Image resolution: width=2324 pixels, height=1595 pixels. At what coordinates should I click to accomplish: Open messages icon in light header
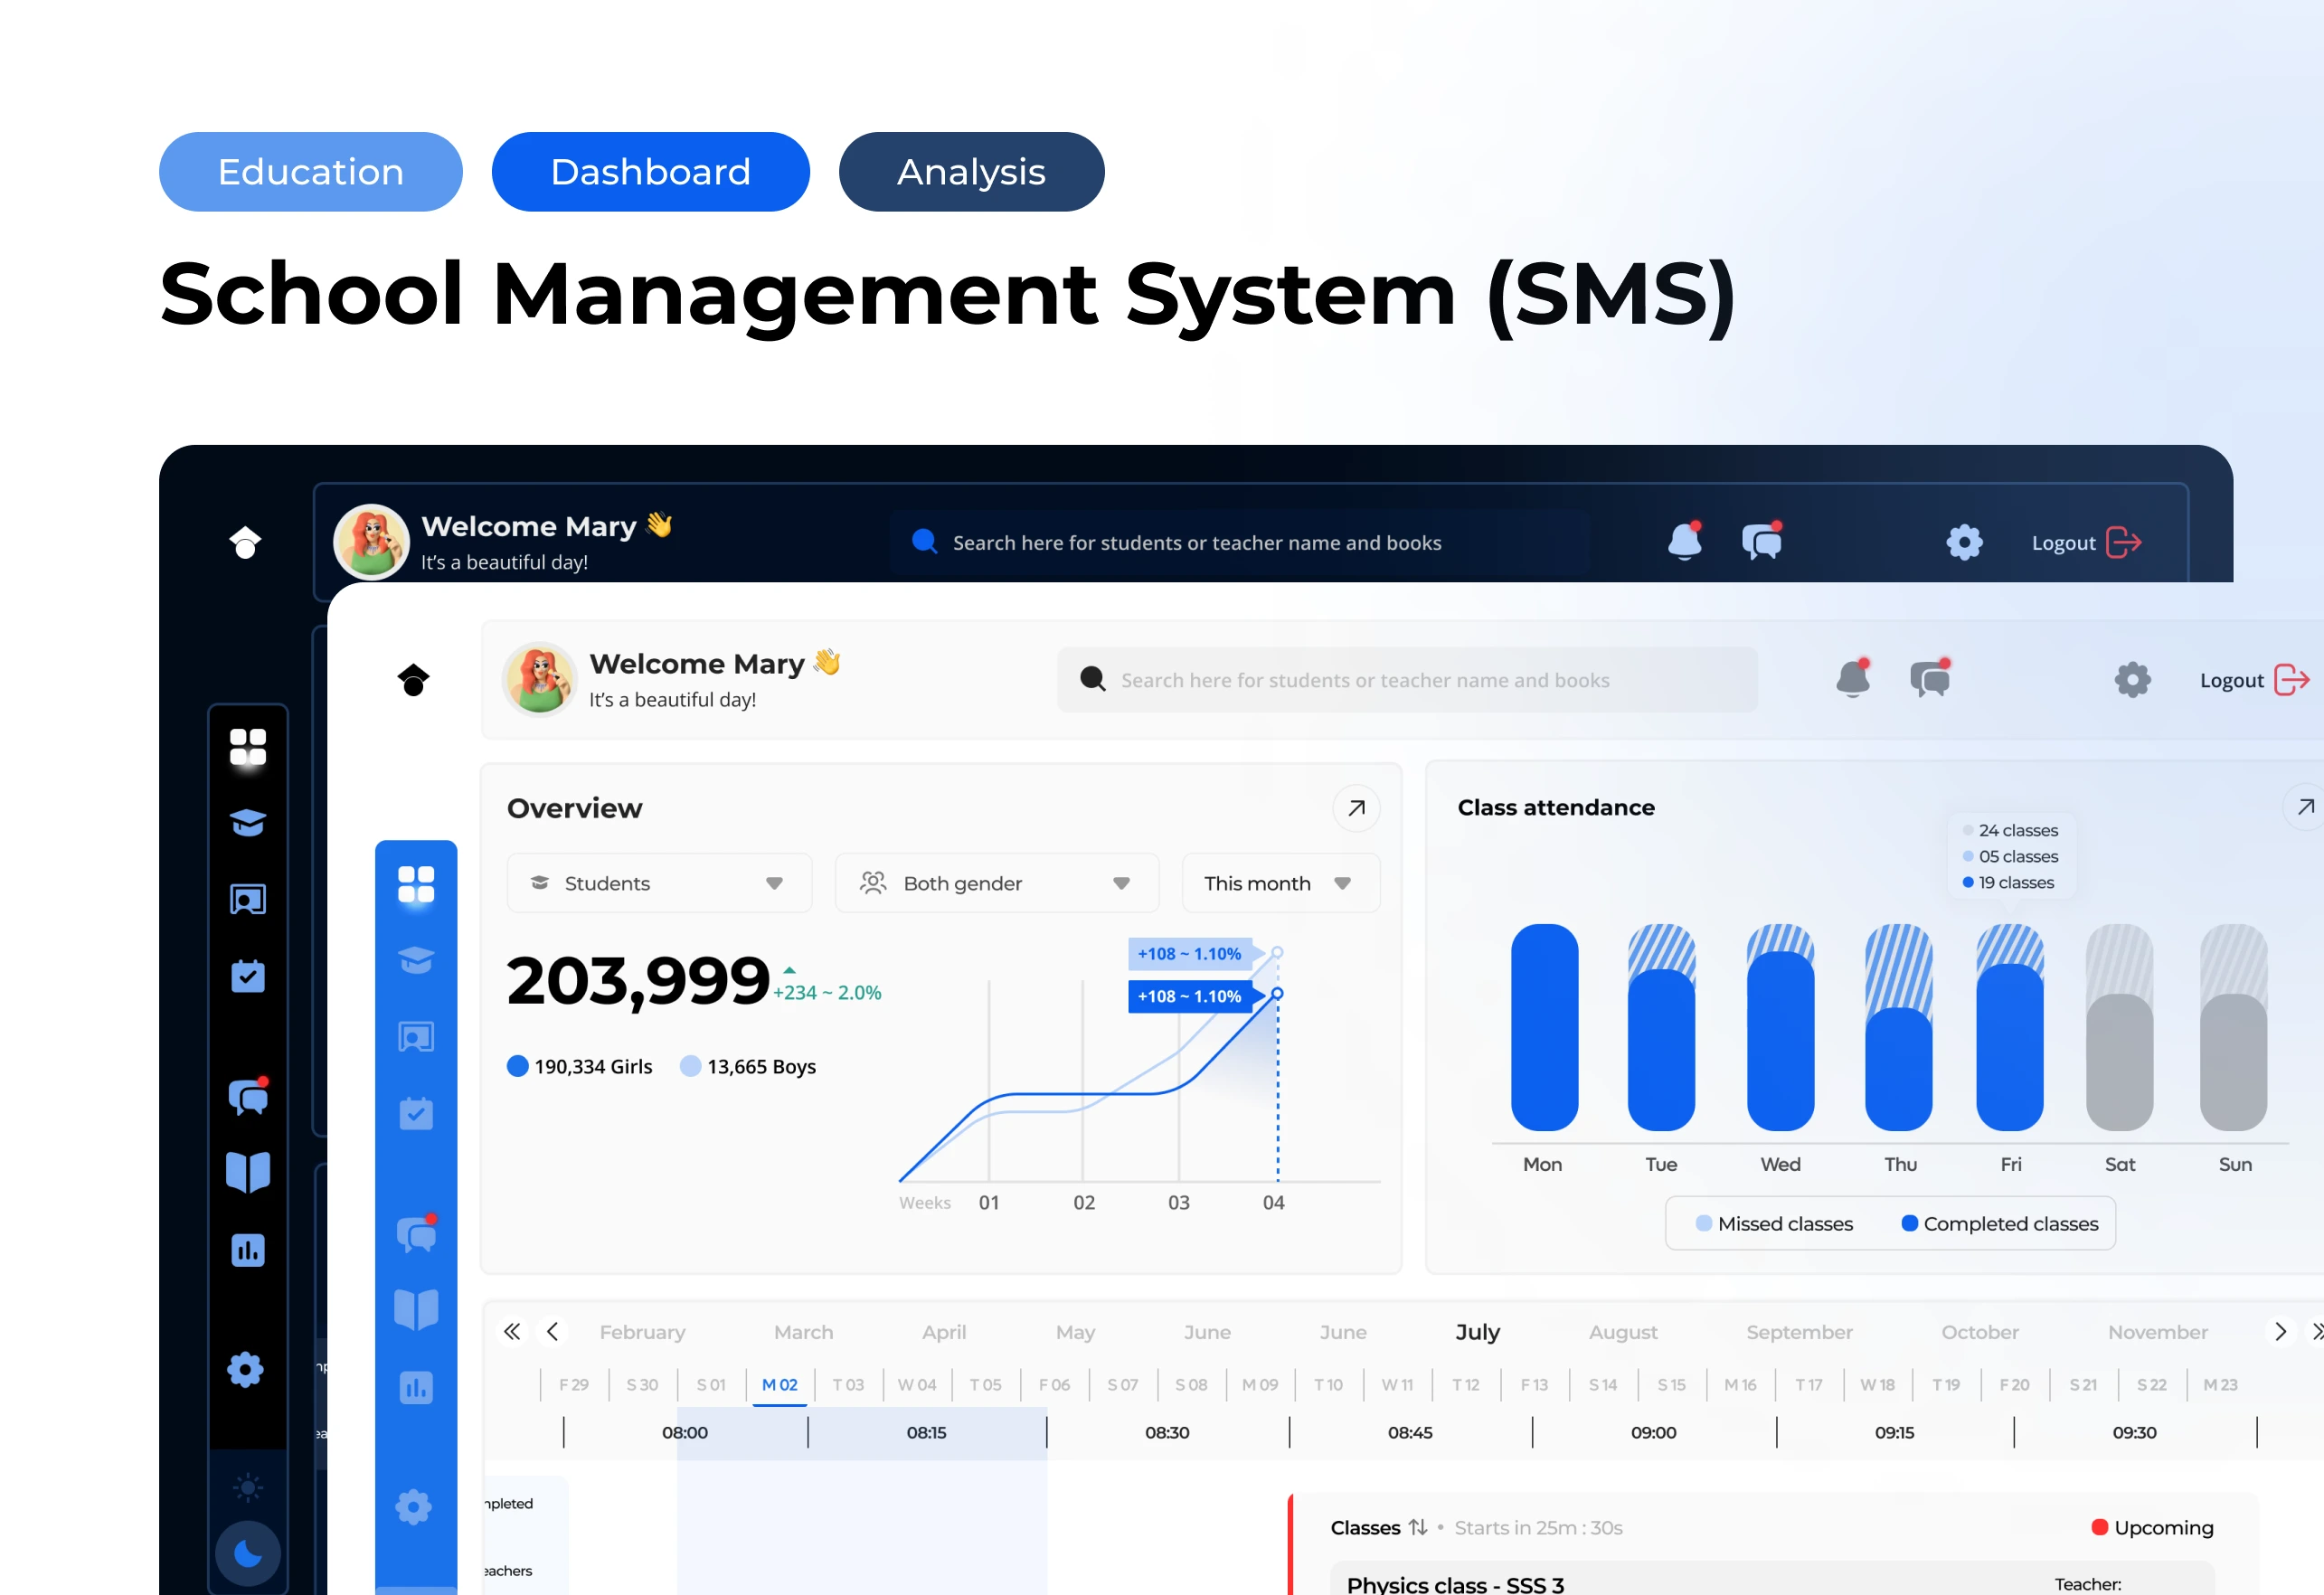tap(1930, 678)
